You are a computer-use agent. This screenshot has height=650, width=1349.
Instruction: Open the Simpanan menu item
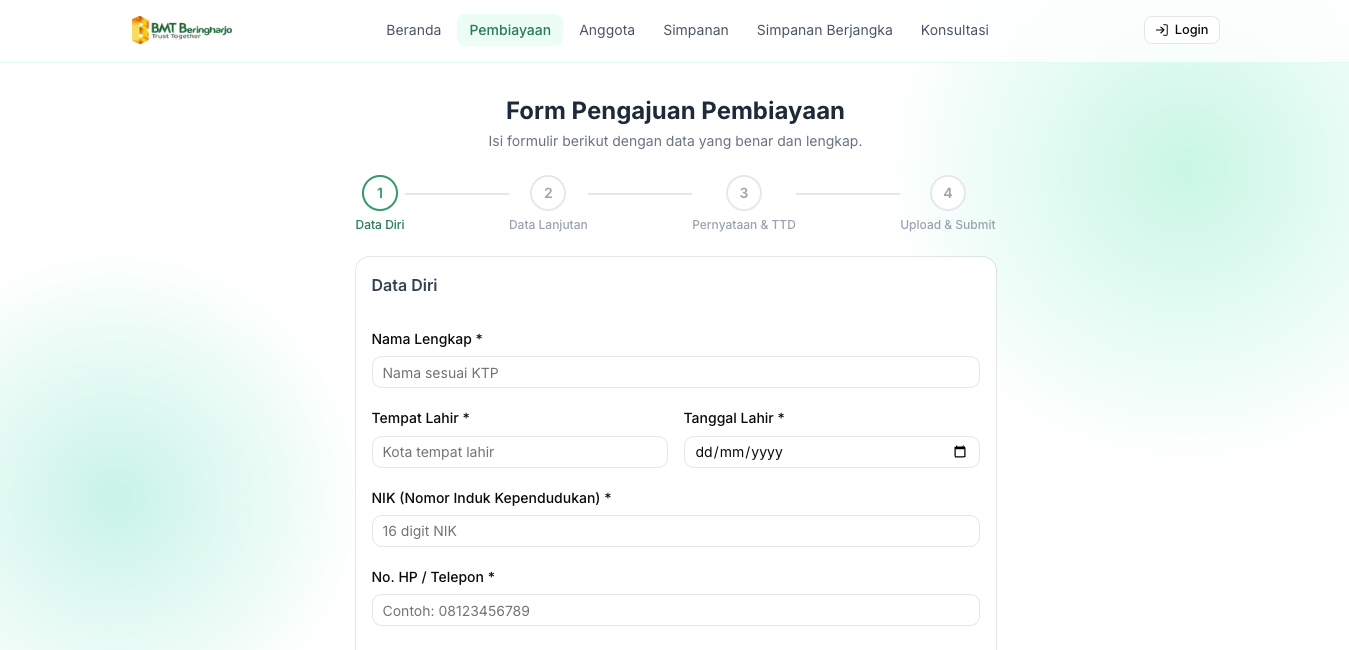[x=696, y=30]
